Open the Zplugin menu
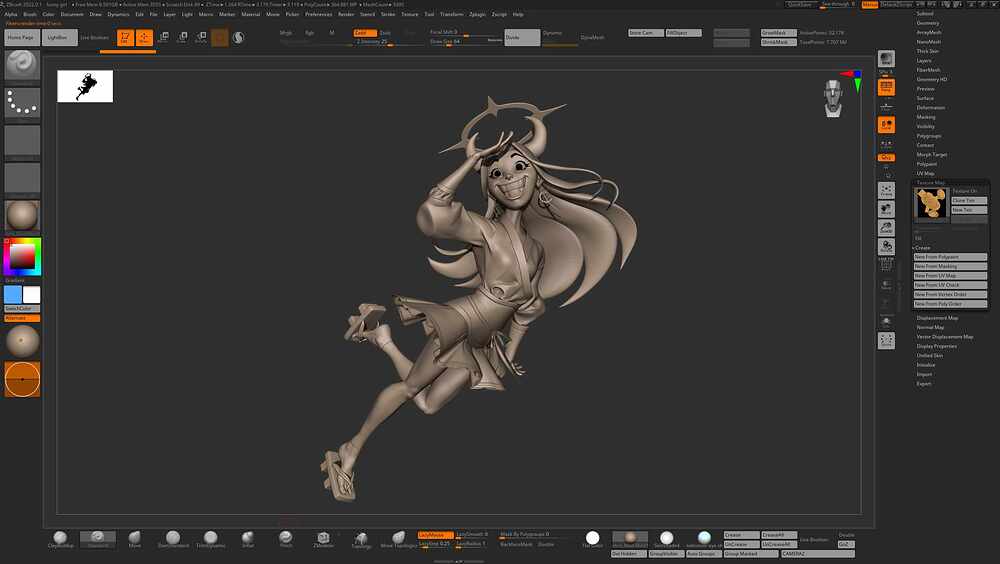 [x=477, y=14]
